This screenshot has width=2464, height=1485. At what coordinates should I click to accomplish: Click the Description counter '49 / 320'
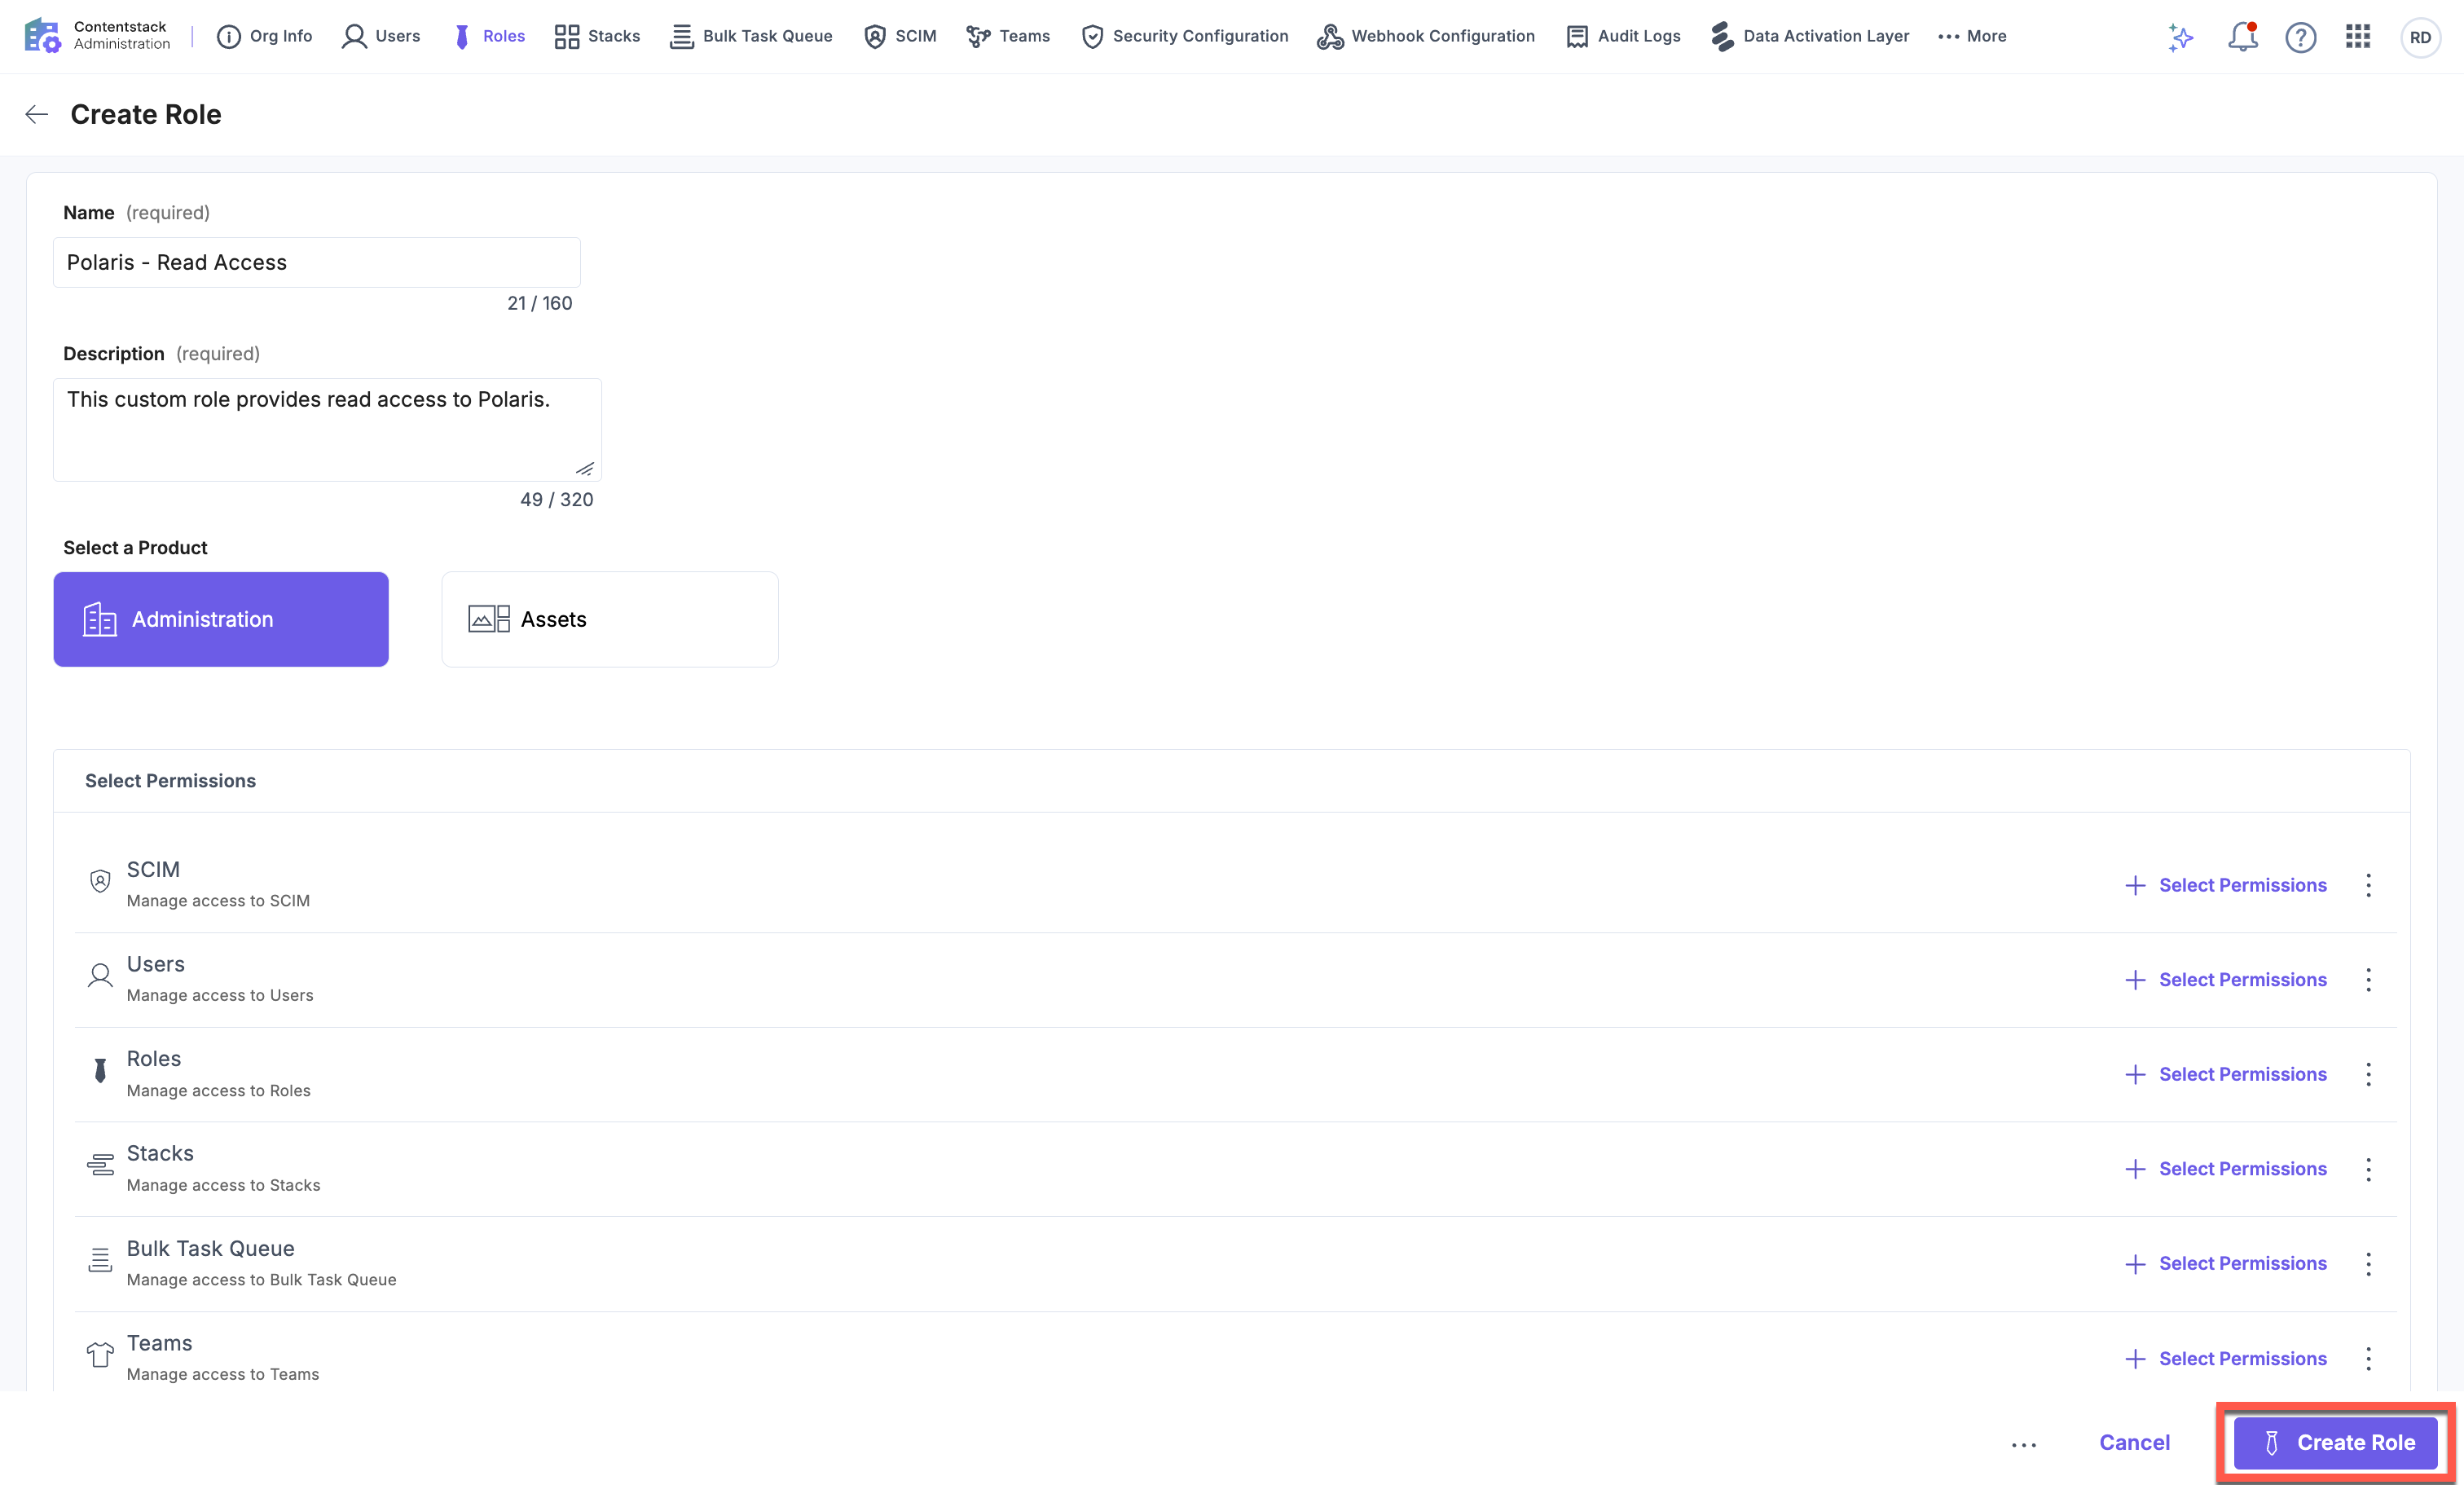(x=556, y=499)
